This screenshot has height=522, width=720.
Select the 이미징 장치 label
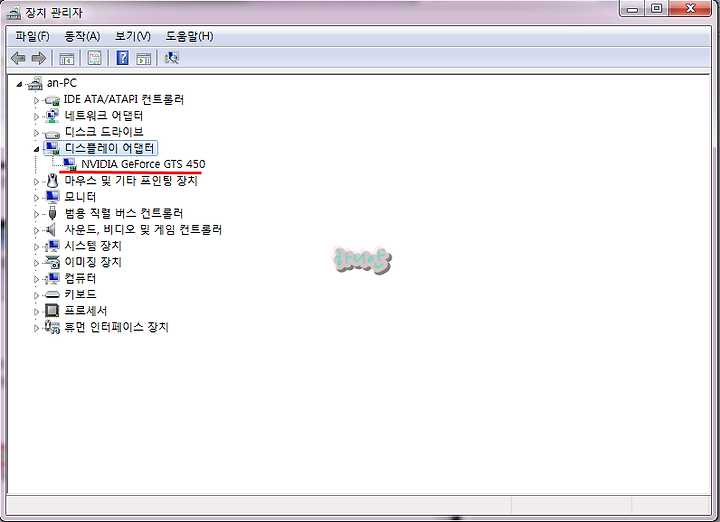93,262
